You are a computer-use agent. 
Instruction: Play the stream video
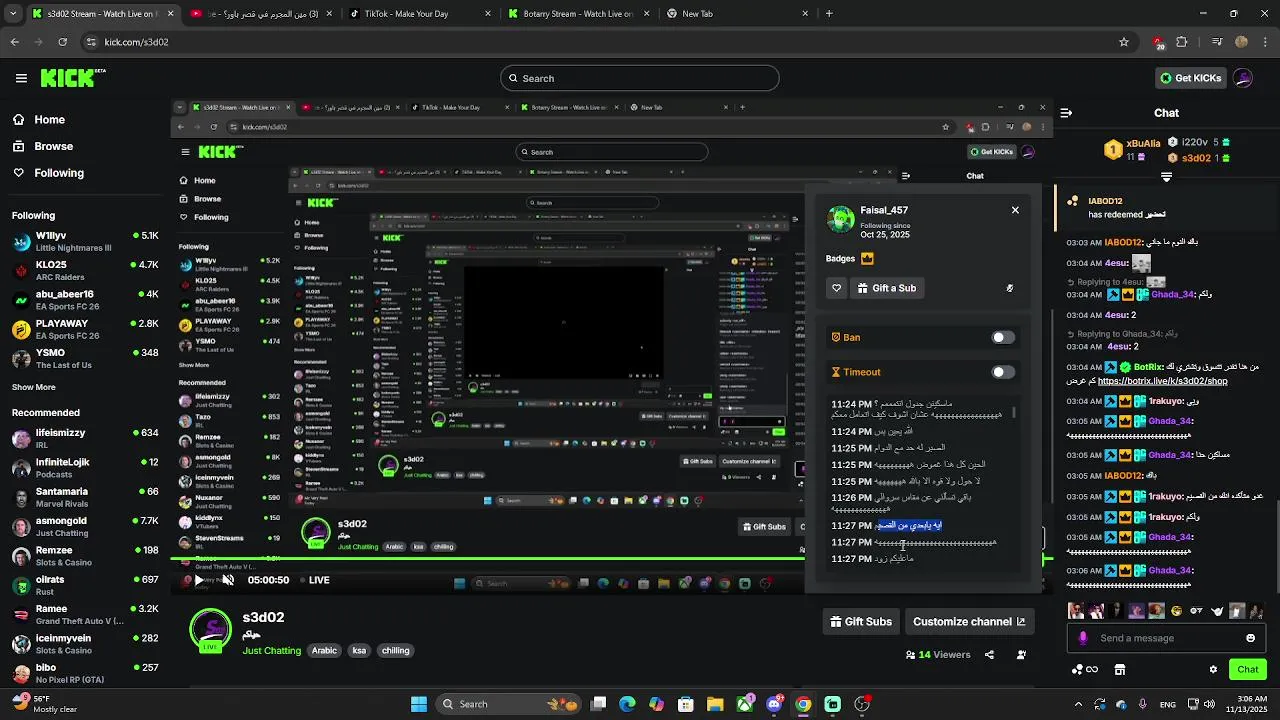(x=199, y=580)
